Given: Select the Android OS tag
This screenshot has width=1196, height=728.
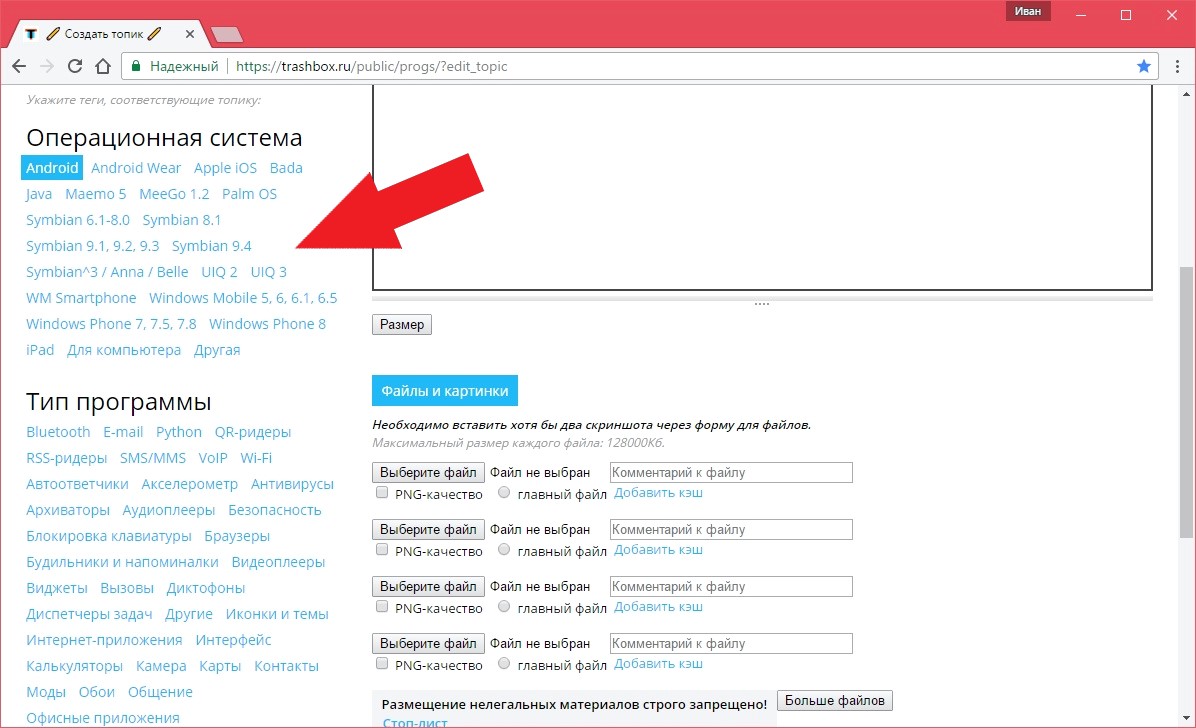Looking at the screenshot, I should (52, 168).
